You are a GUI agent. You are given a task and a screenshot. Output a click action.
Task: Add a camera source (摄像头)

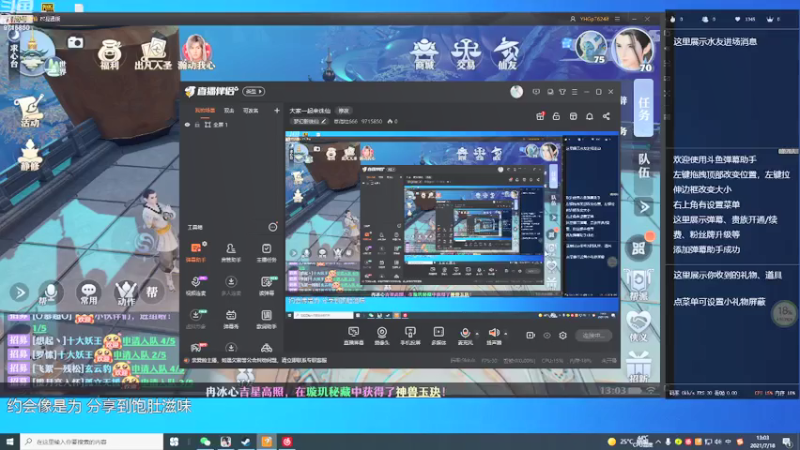pos(382,336)
